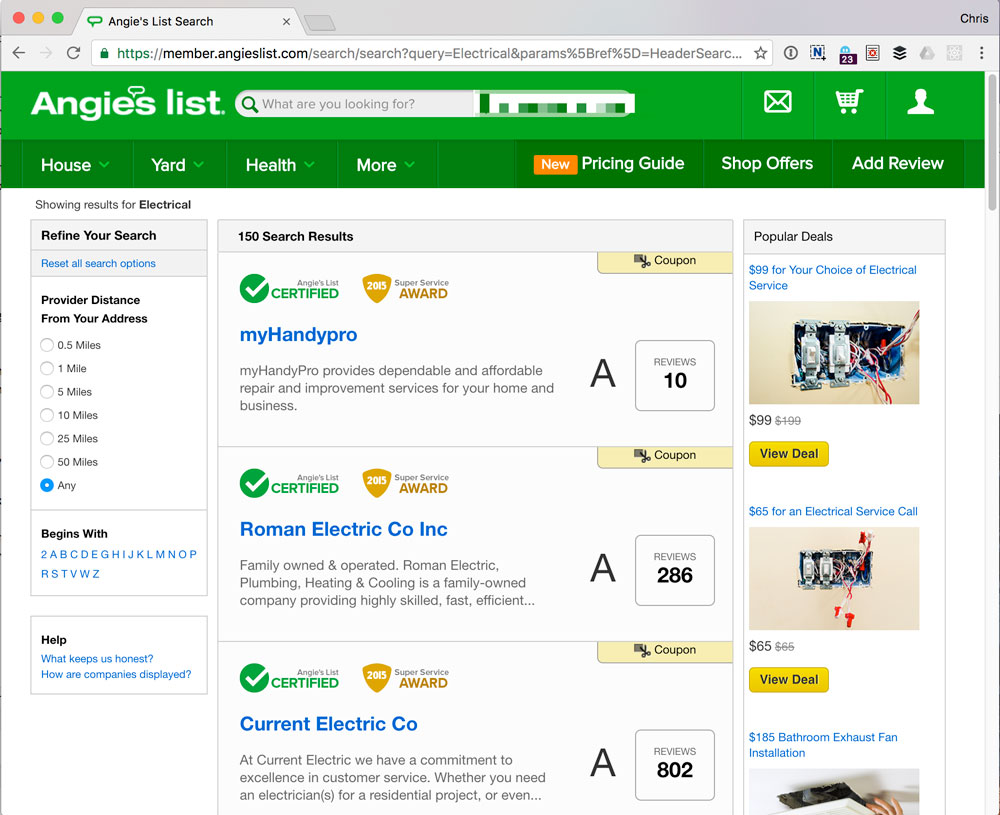Select the 25 Miles distance radio
The height and width of the screenshot is (815, 1000).
pos(47,439)
